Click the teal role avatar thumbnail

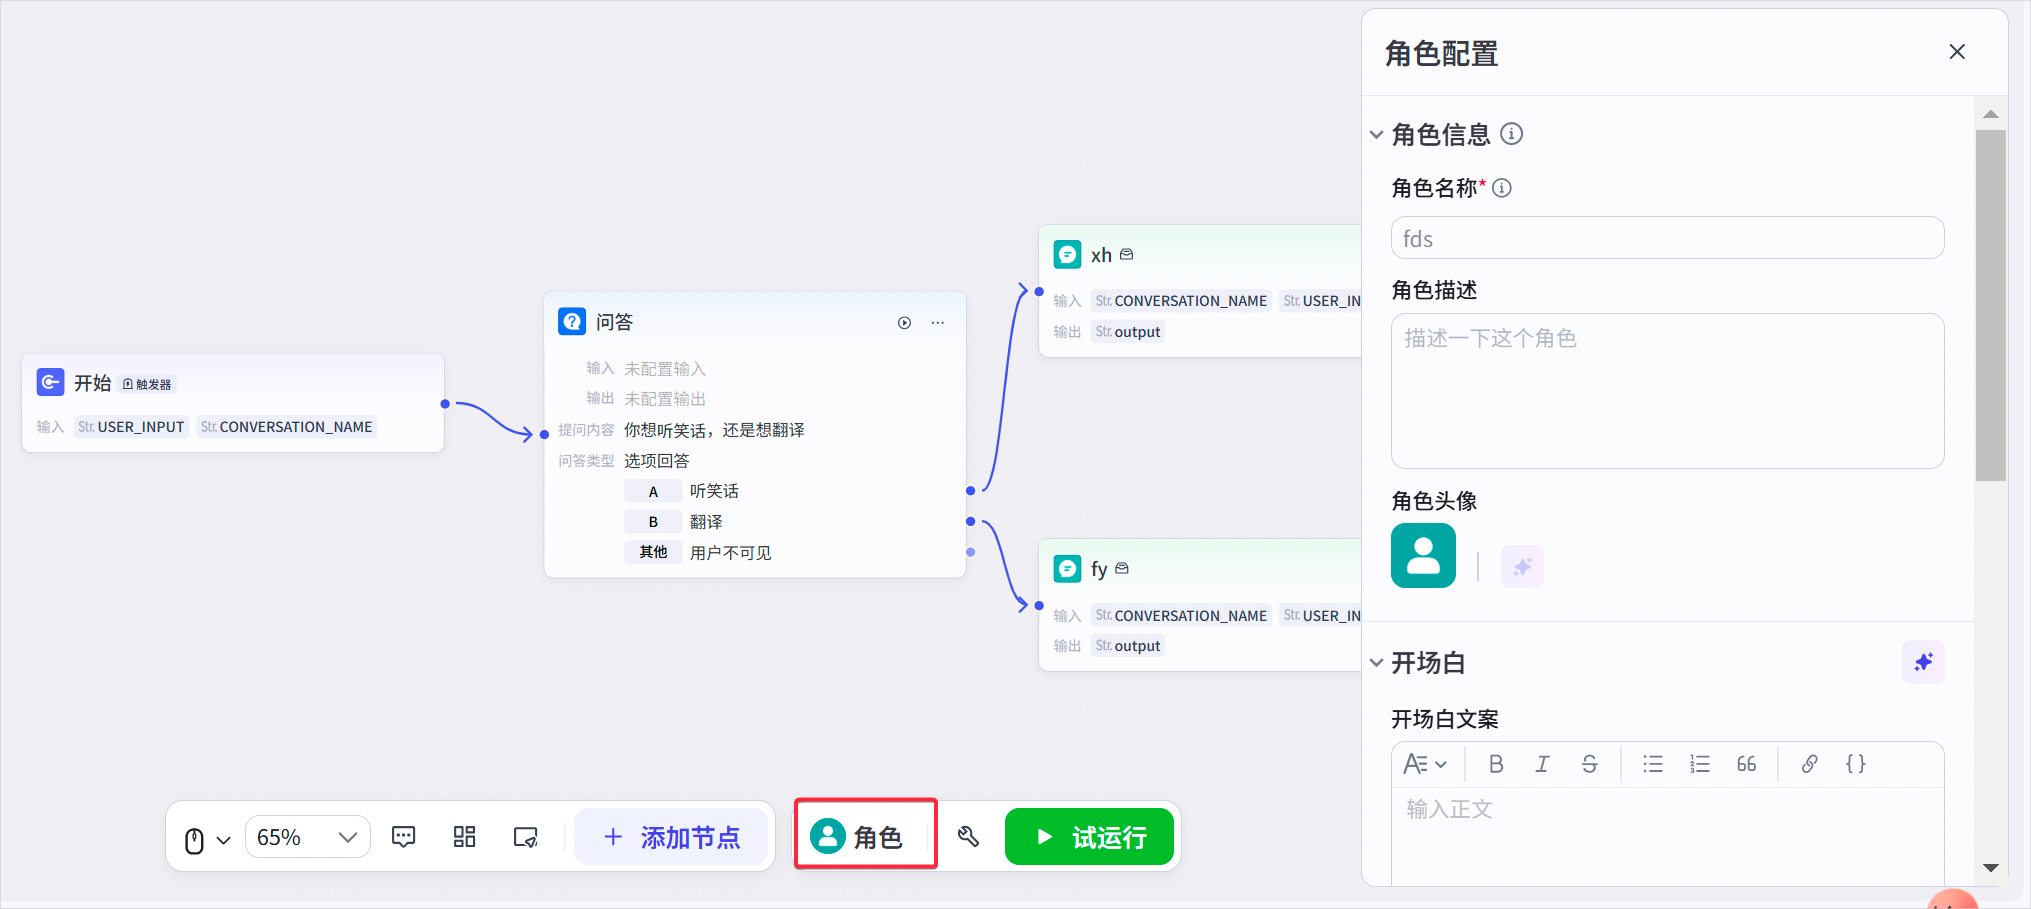[1423, 556]
